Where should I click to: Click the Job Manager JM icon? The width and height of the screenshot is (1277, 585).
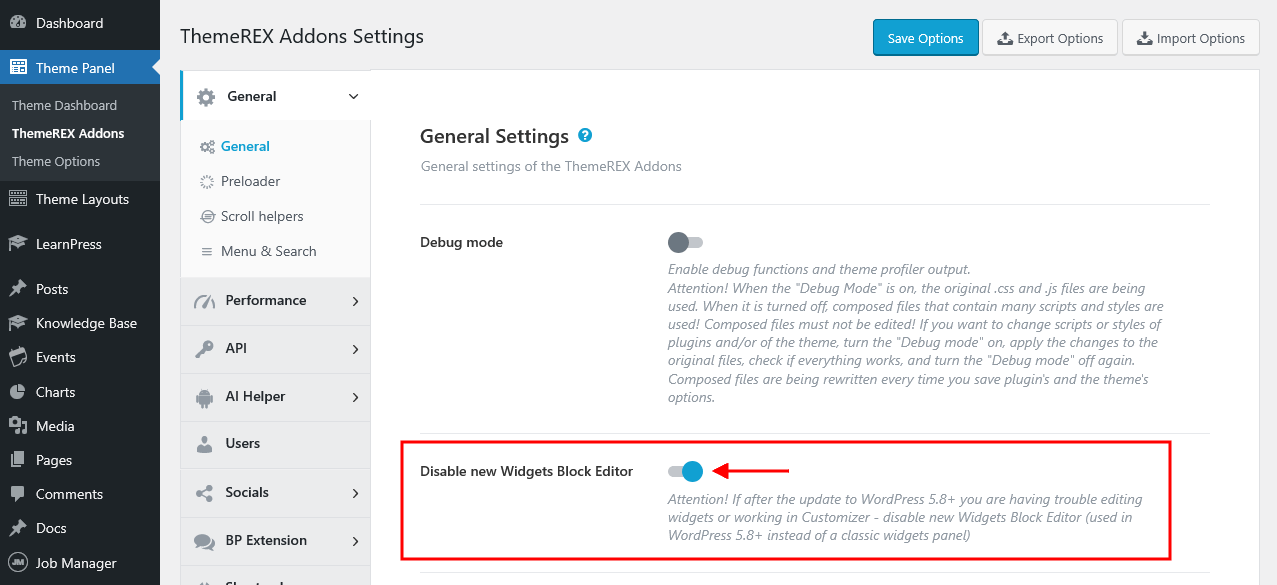[18, 563]
